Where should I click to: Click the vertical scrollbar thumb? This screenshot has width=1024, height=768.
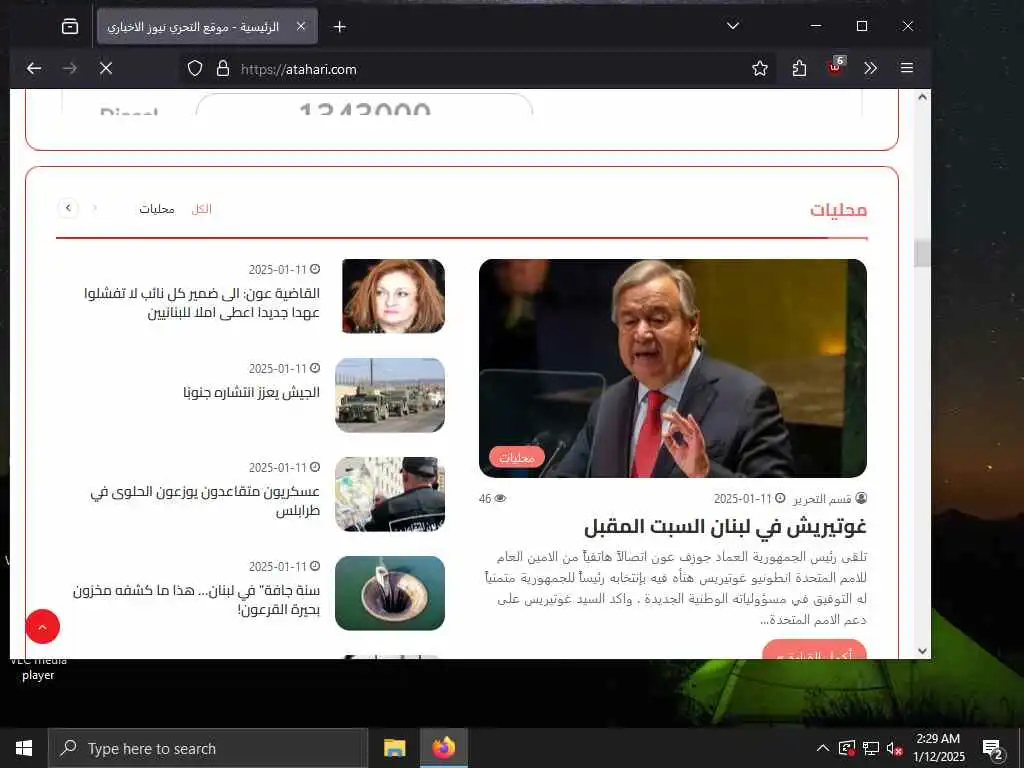pos(922,253)
